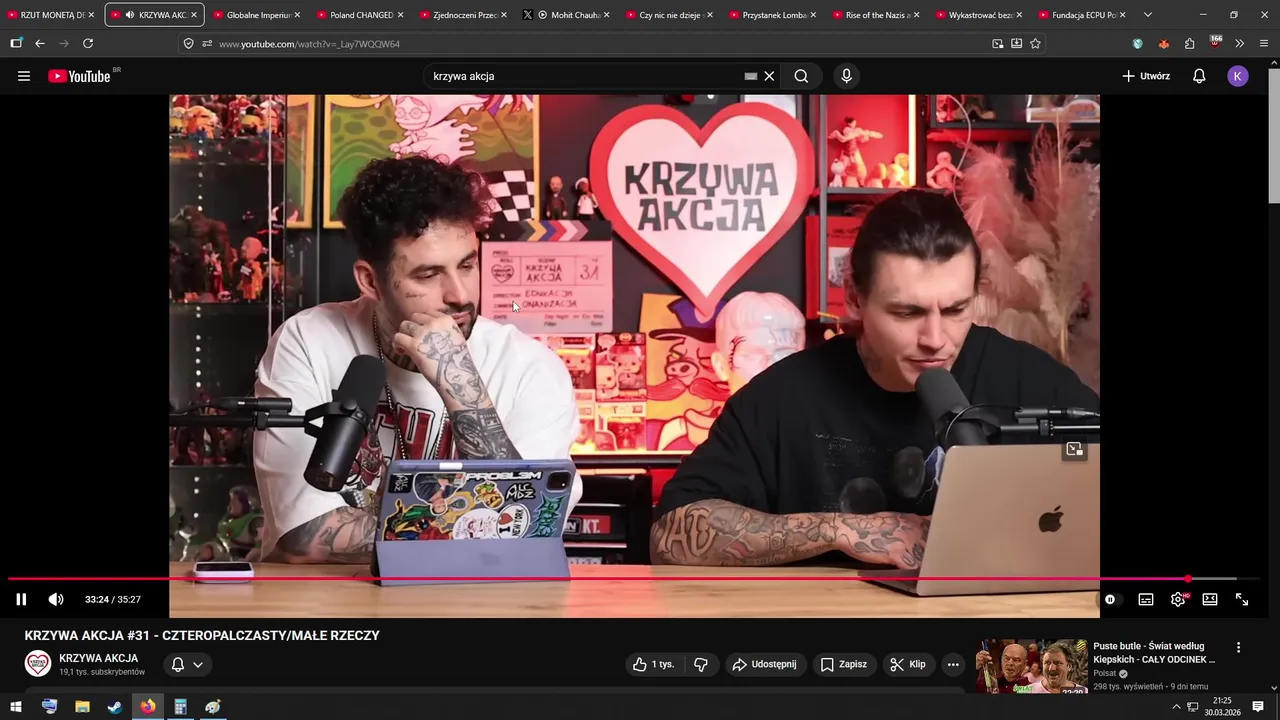This screenshot has width=1280, height=720.
Task: Show overflow toolbar items with double chevron
Action: (1240, 43)
